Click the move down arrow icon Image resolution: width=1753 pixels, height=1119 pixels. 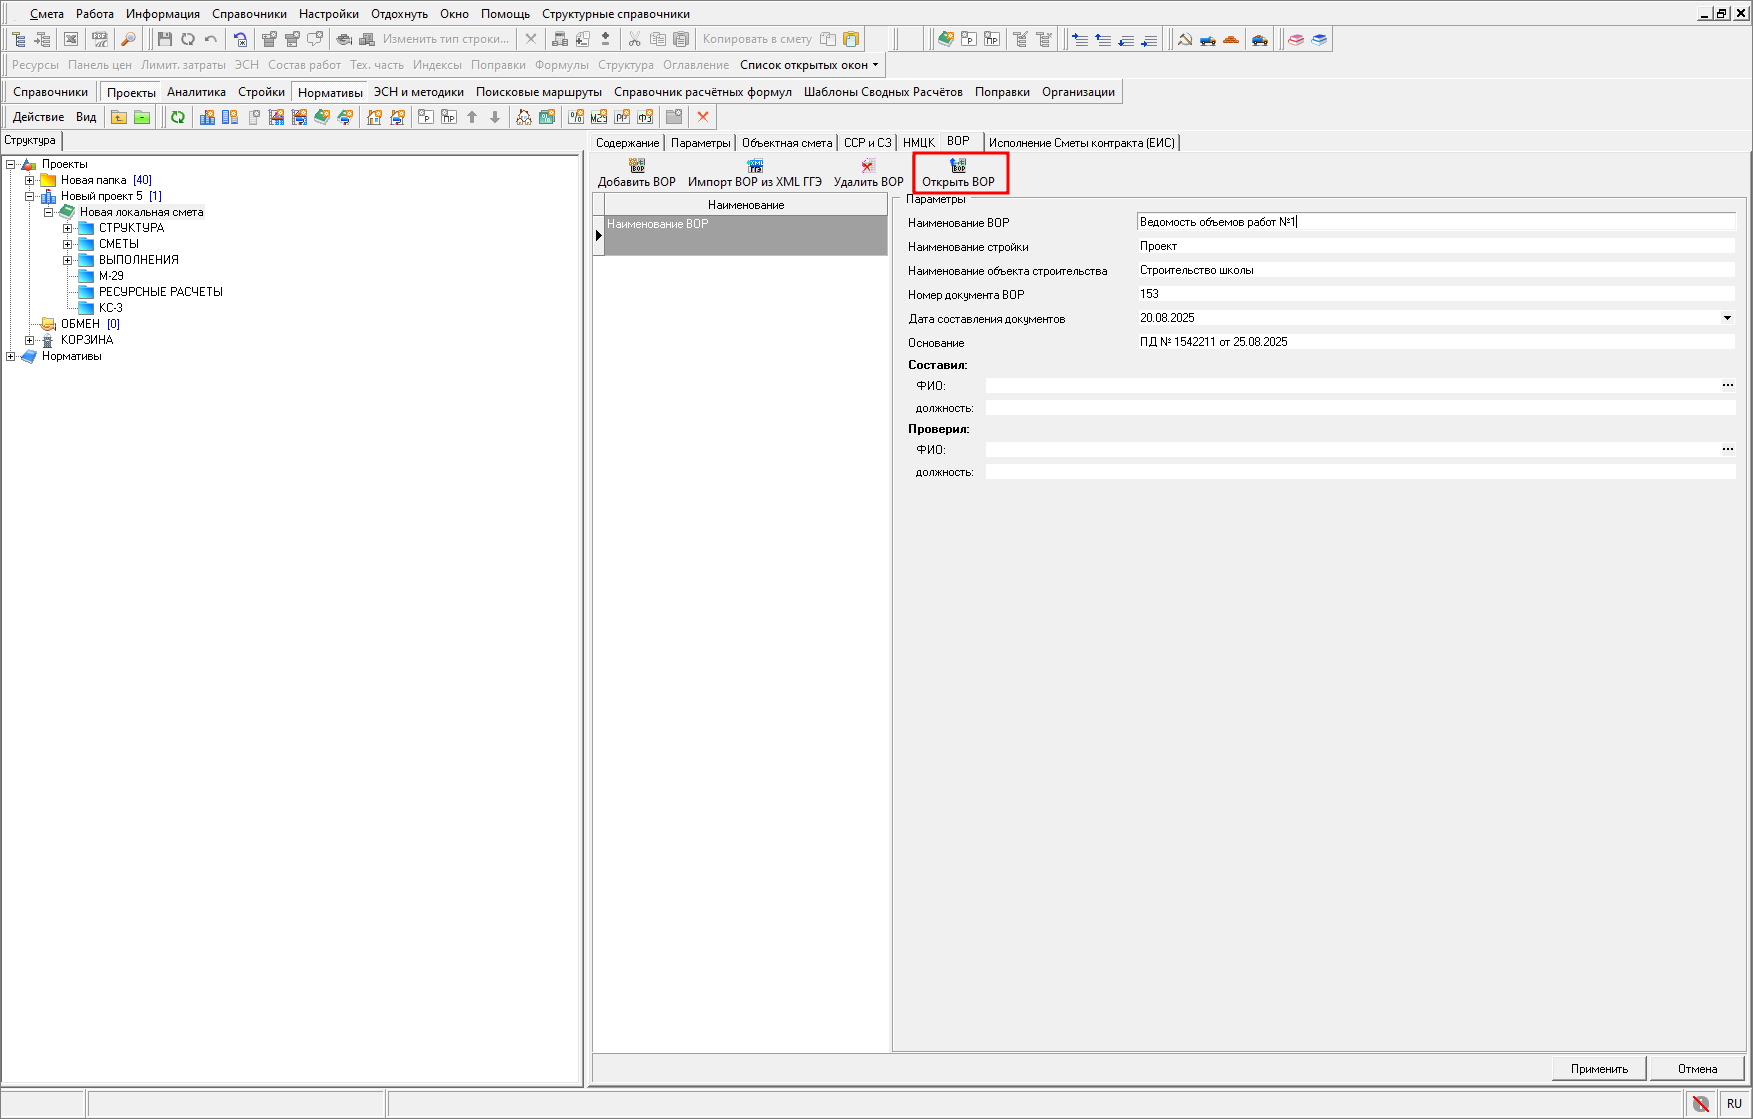pyautogui.click(x=495, y=117)
